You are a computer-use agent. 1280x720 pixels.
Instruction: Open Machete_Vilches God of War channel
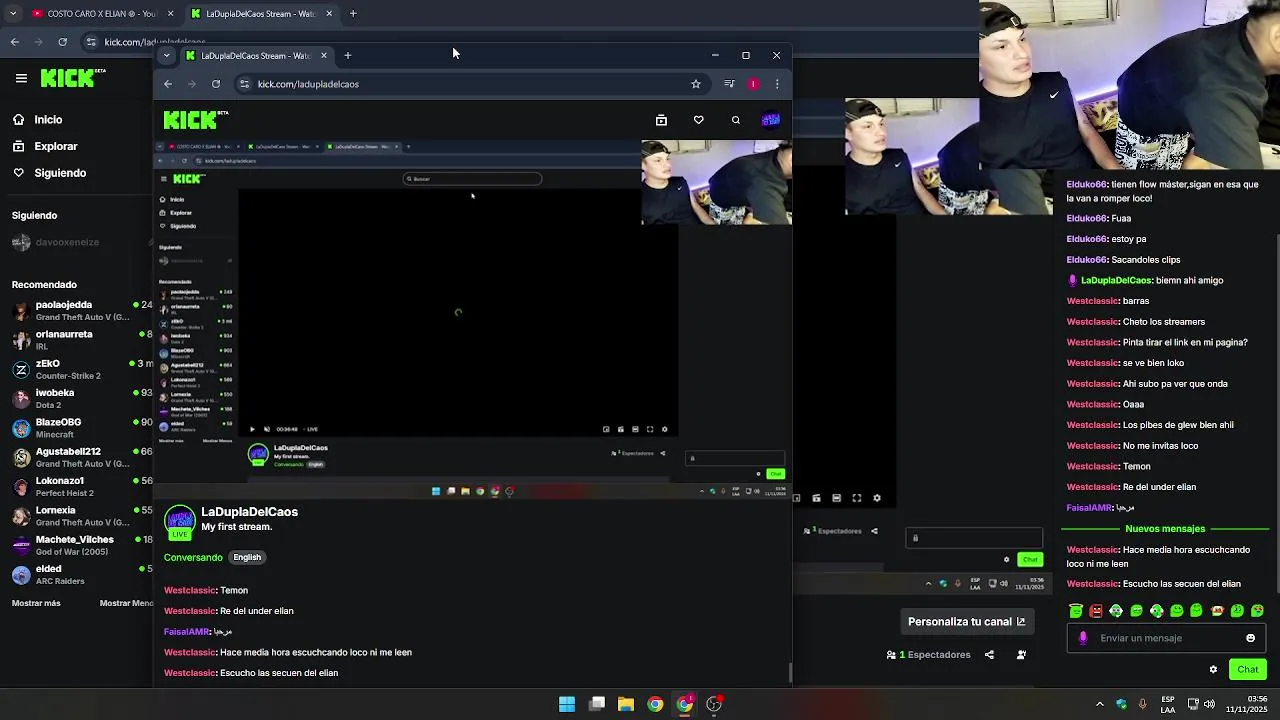(x=81, y=545)
